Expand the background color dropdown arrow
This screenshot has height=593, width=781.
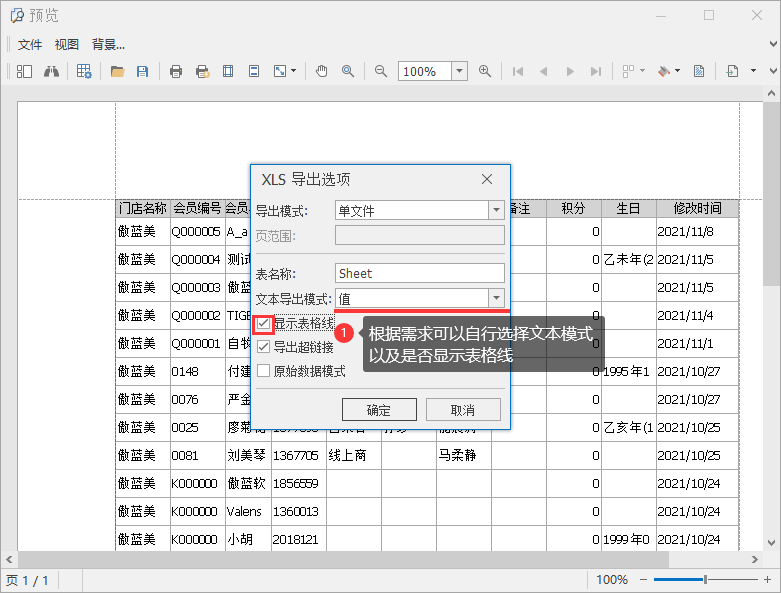677,71
